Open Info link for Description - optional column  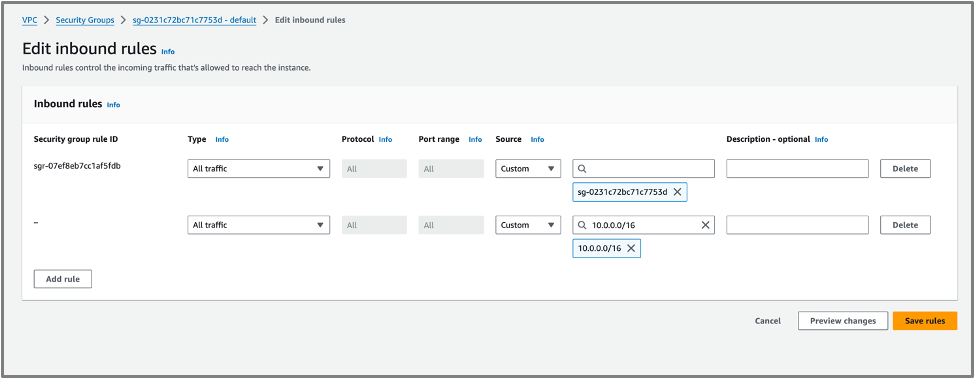(x=821, y=140)
